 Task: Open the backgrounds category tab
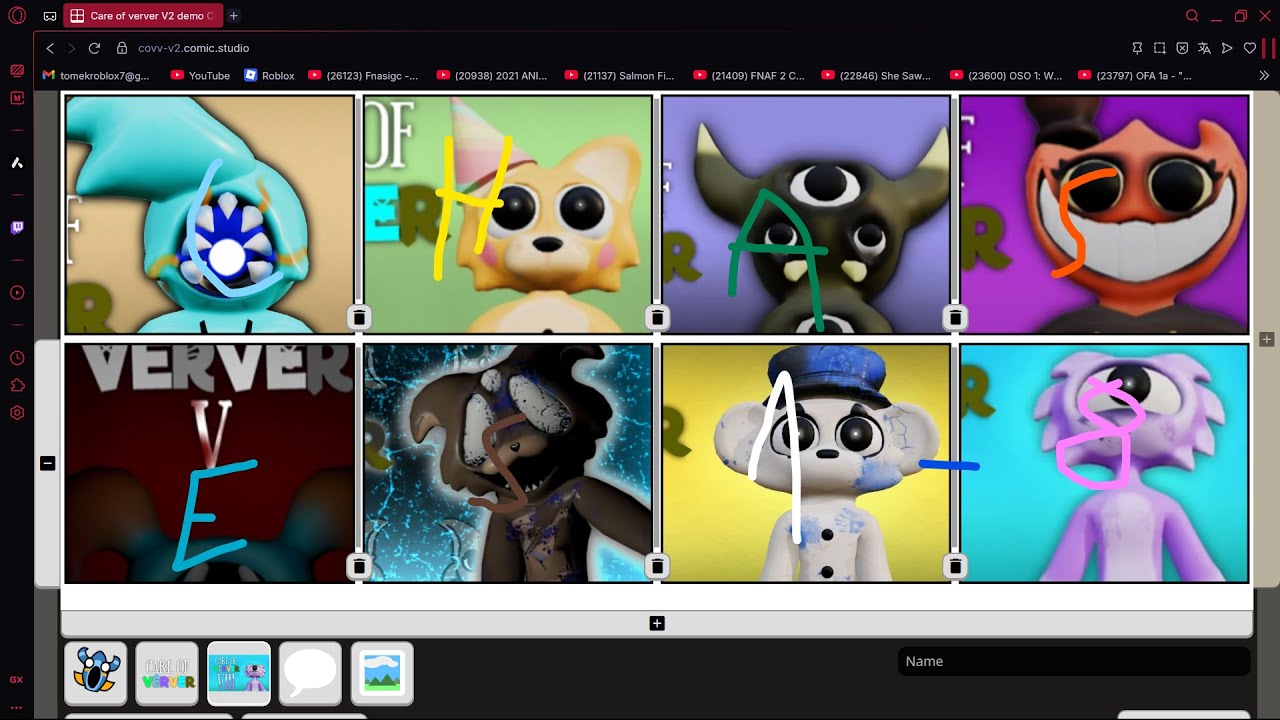click(x=239, y=673)
